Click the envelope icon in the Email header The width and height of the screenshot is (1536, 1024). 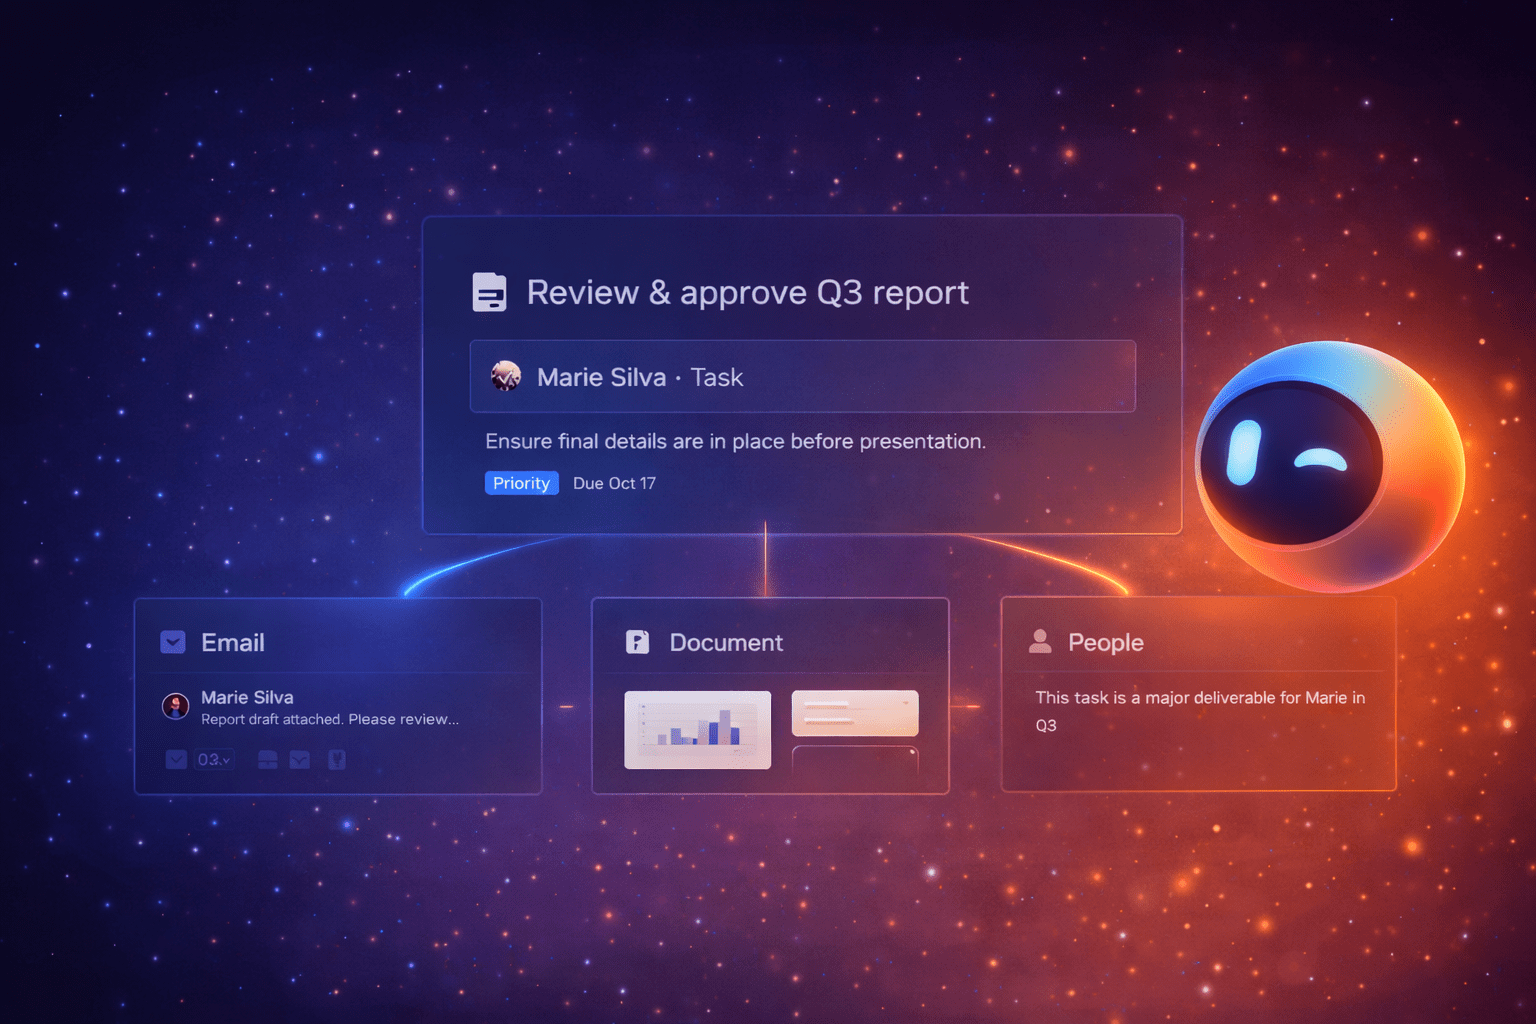pos(173,642)
